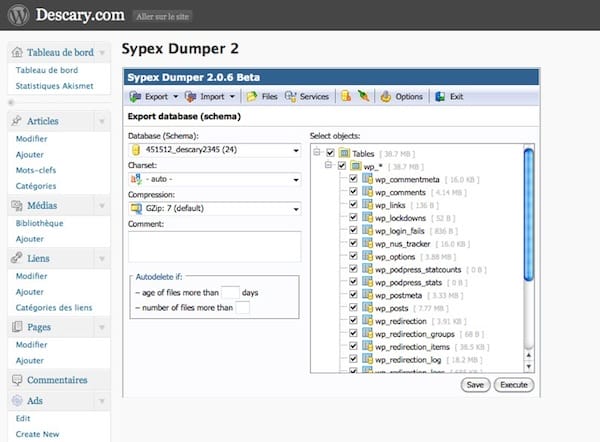
Task: Click the Save button
Action: click(475, 384)
